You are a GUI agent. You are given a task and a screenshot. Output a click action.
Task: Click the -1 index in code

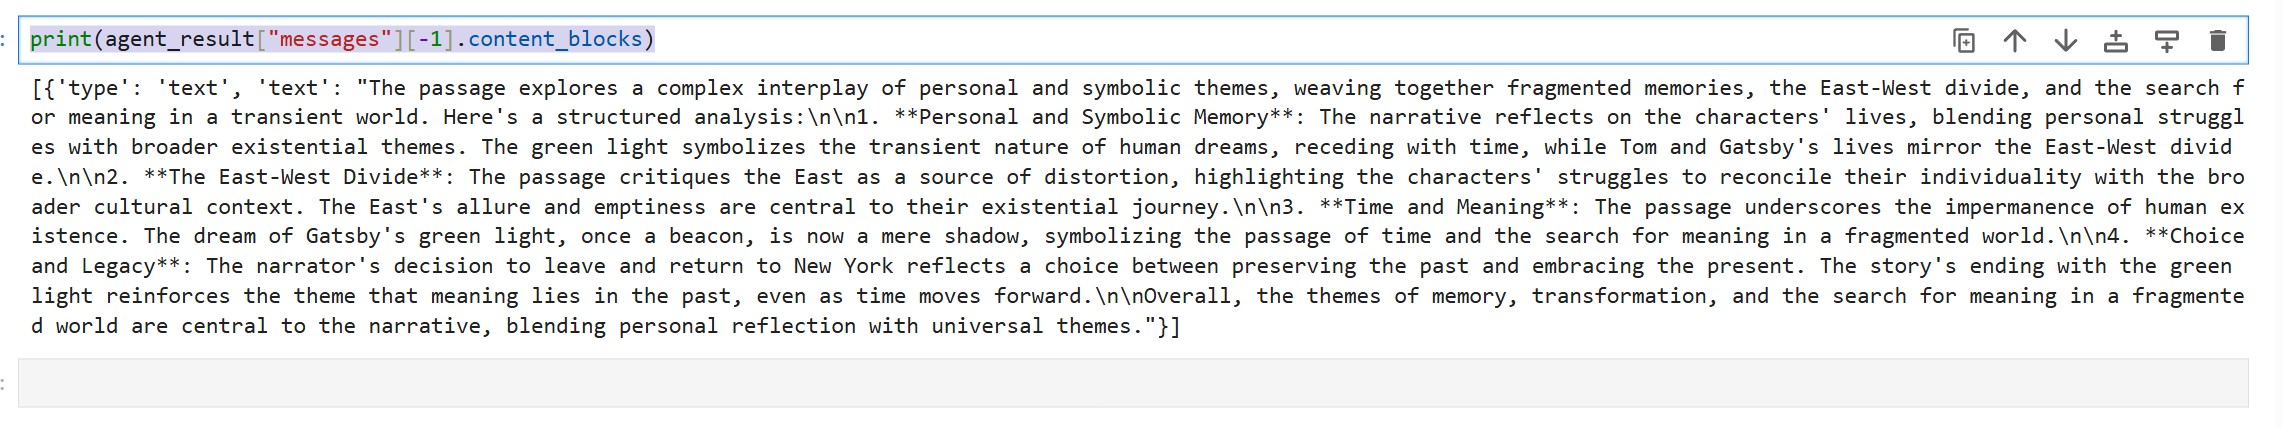(x=430, y=39)
